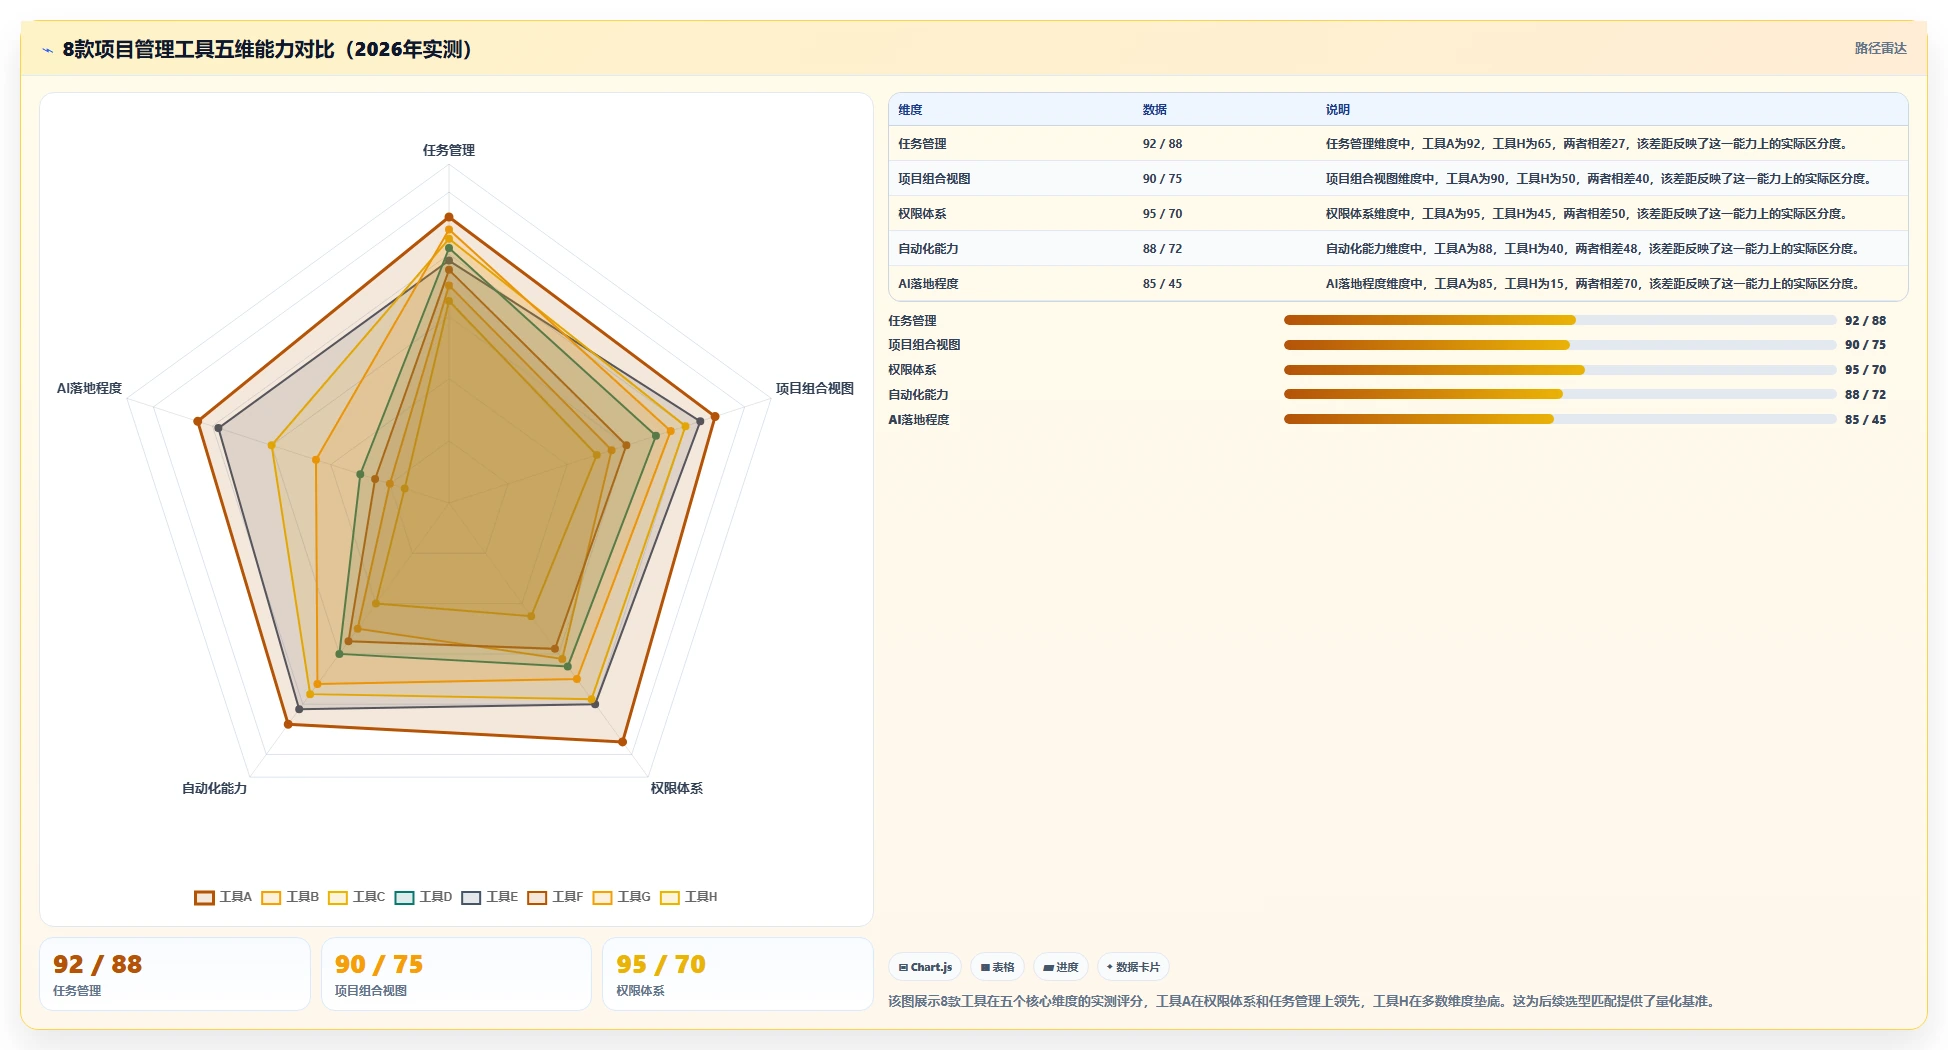The height and width of the screenshot is (1050, 1948).
Task: Click the description starting 任务管理维度中
Action: (x=1588, y=144)
